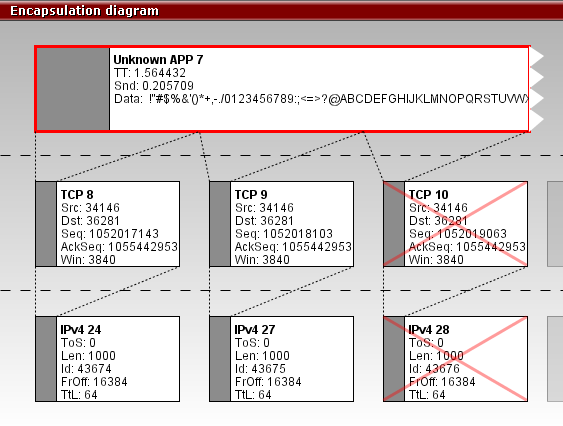The width and height of the screenshot is (563, 426).
Task: Click the Seq: 1052018103 field in TCP 9
Action: [x=284, y=234]
